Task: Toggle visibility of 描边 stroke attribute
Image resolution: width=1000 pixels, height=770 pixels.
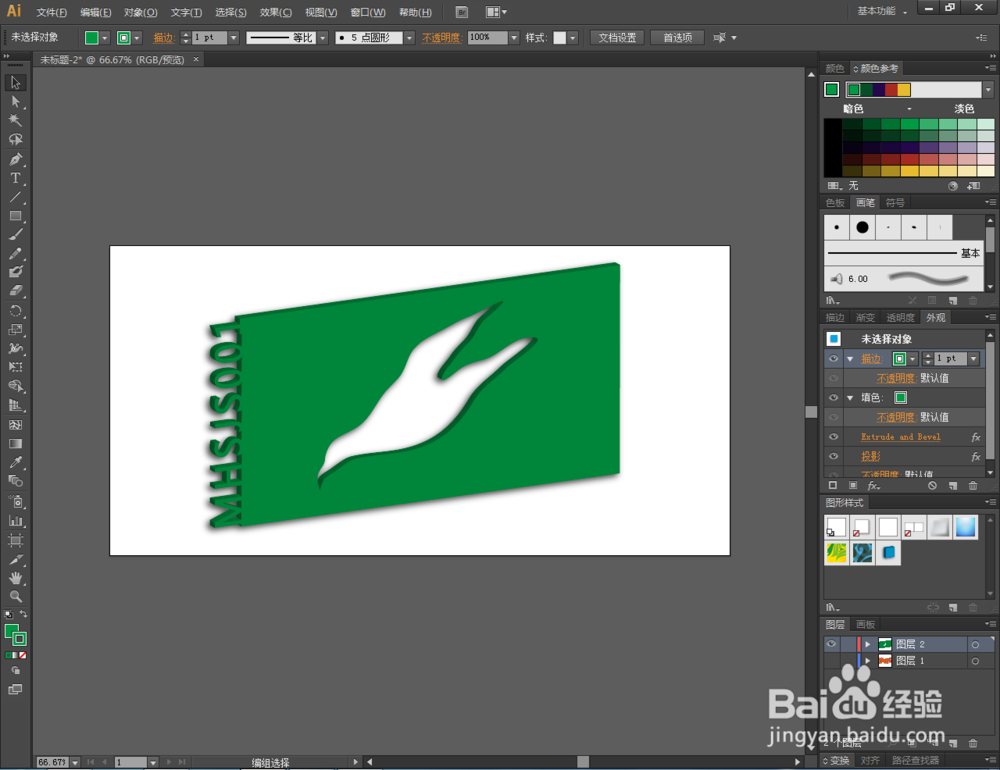Action: tap(833, 359)
